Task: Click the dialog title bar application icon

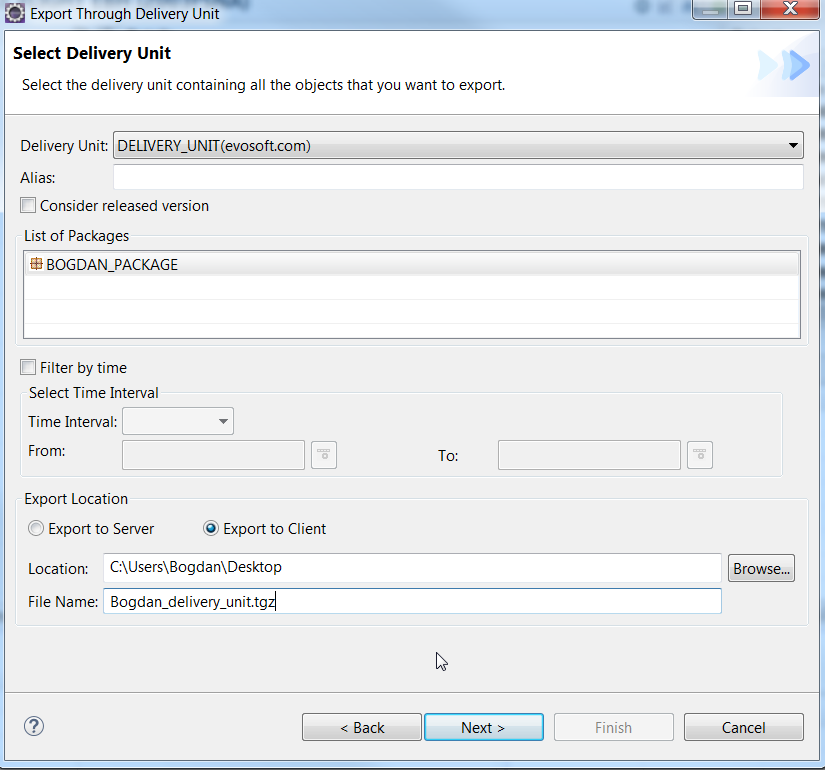Action: (15, 14)
